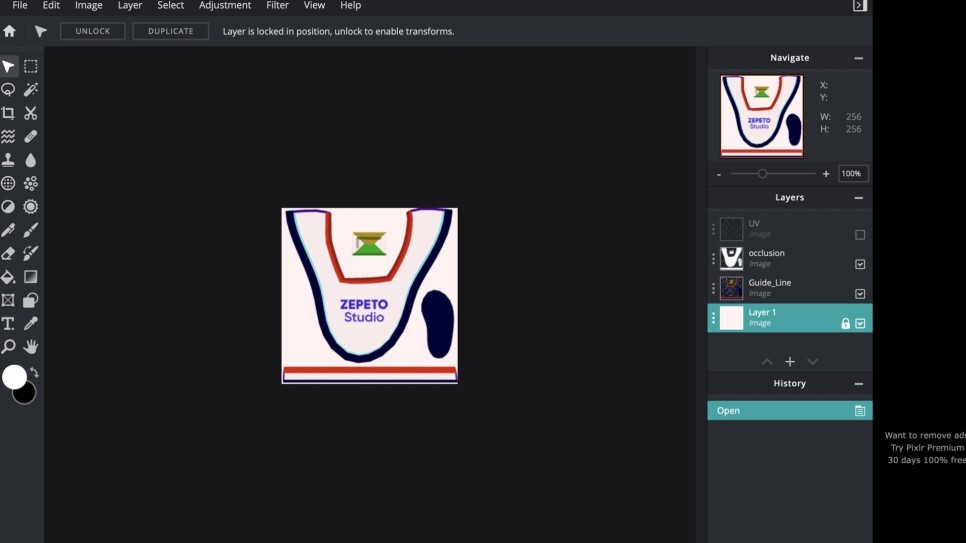Viewport: 966px width, 543px height.
Task: Open options handle of Layer 1
Action: point(713,318)
